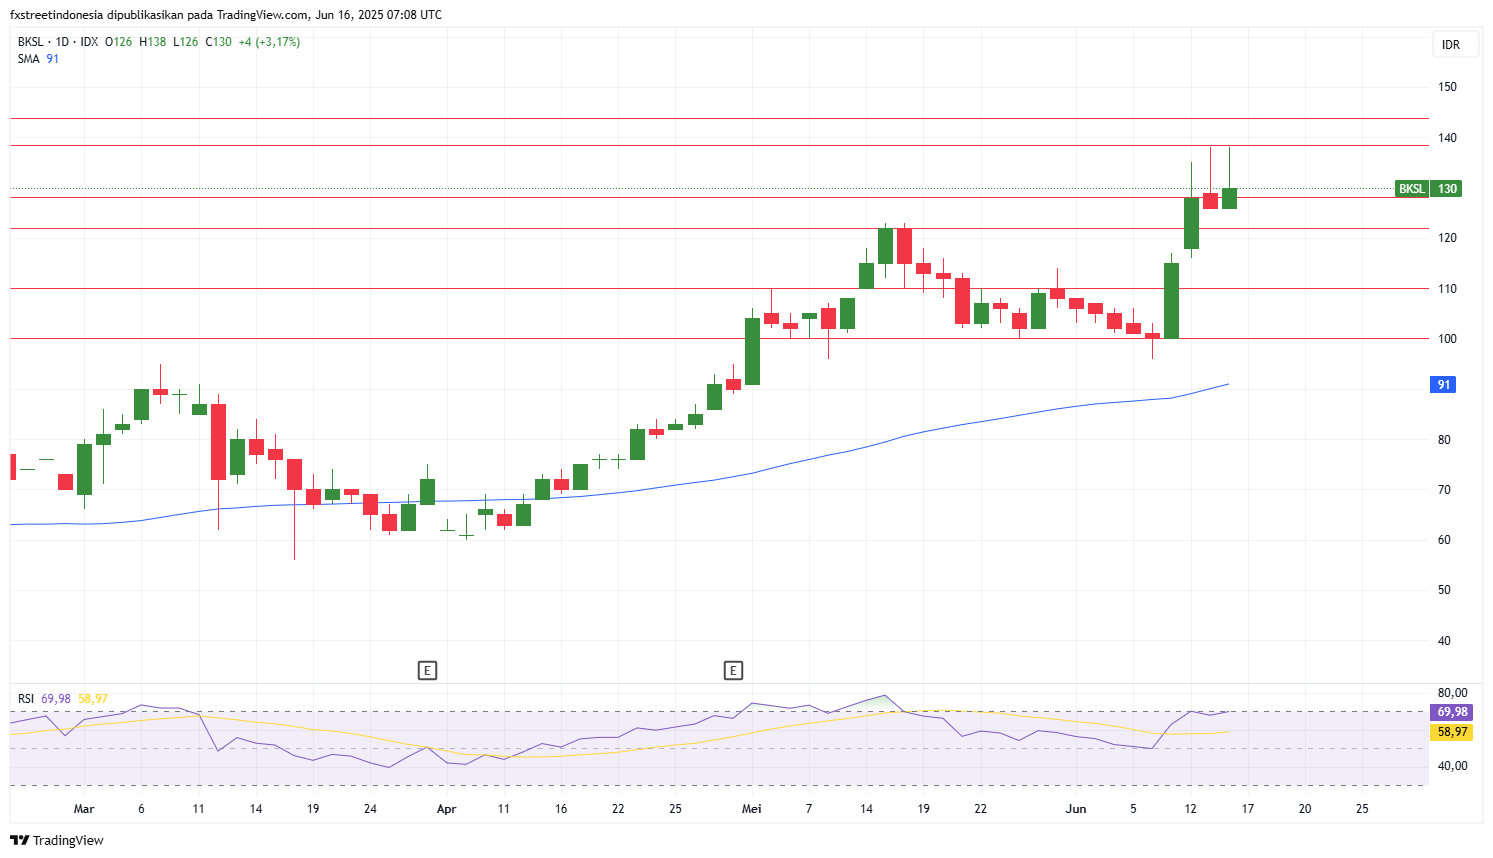This screenshot has height=858, width=1493.
Task: Click the Jun label on the date axis
Action: click(1076, 809)
